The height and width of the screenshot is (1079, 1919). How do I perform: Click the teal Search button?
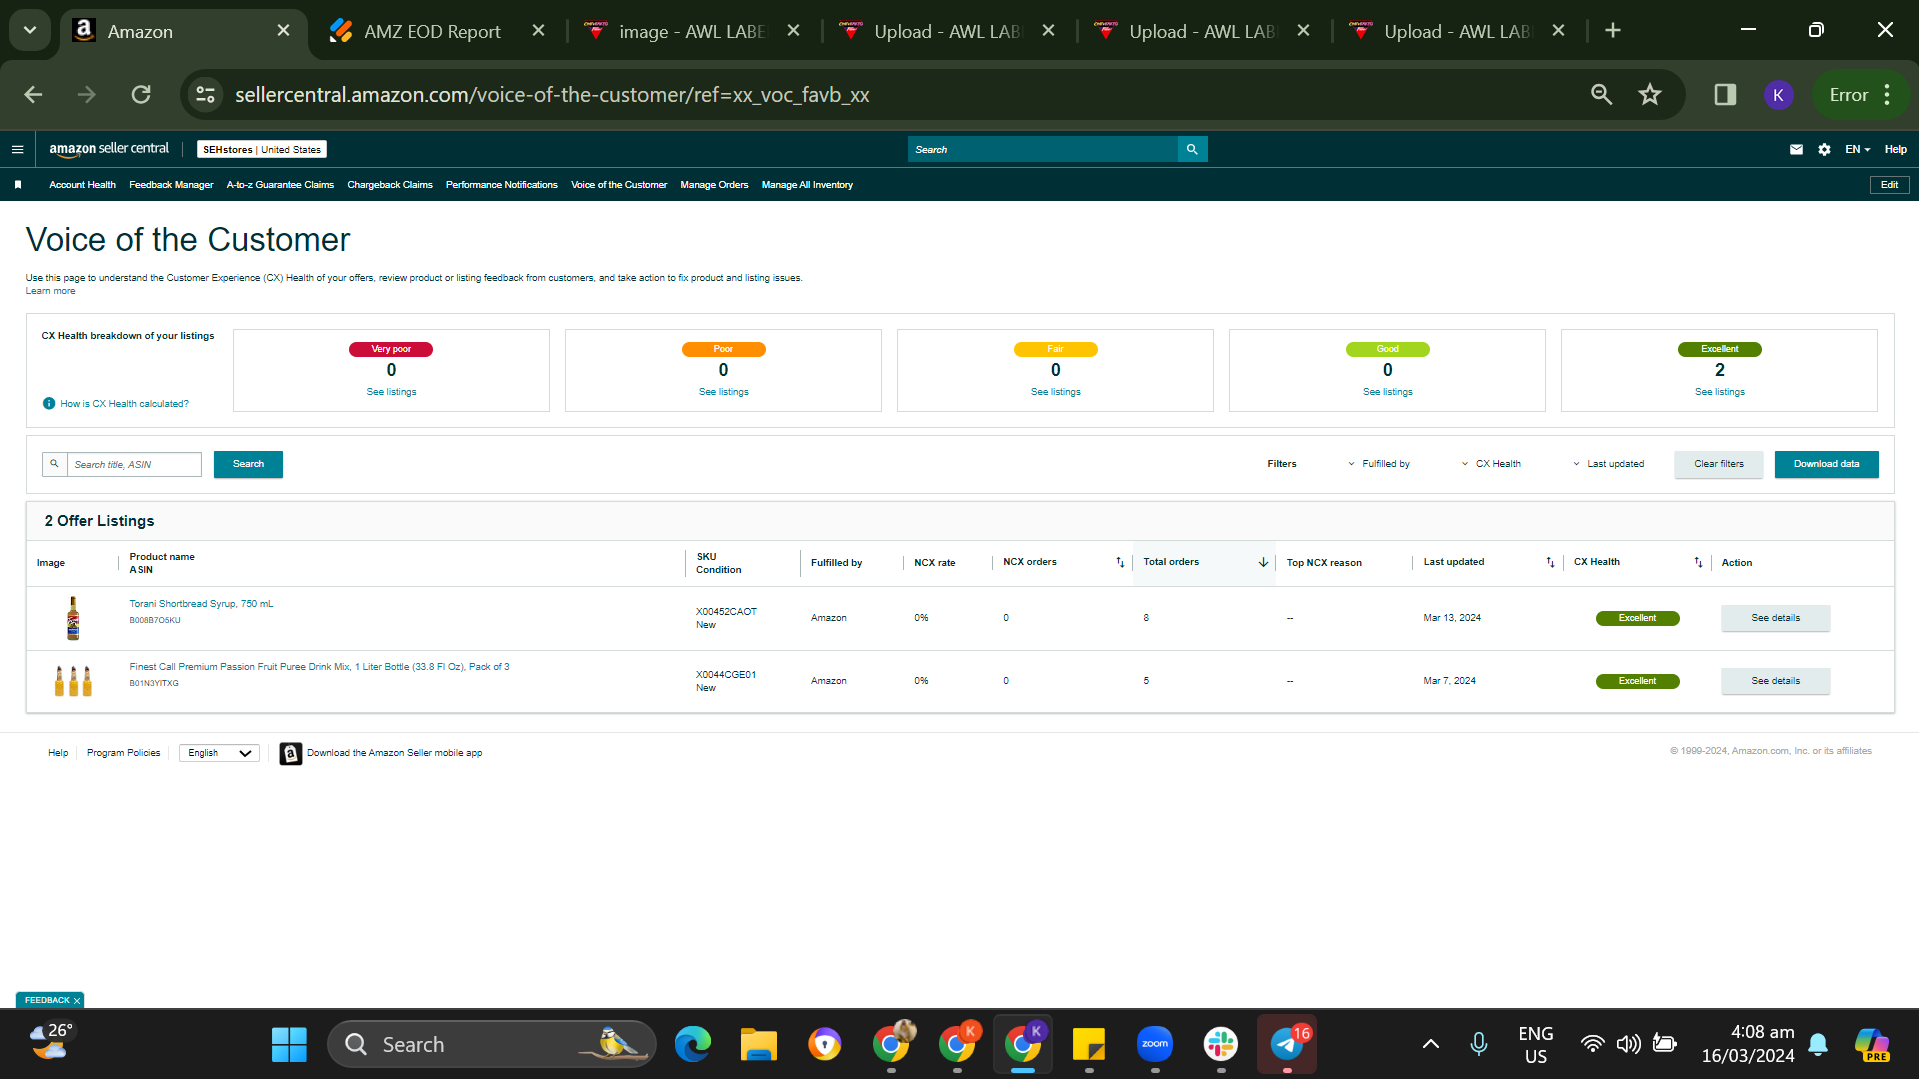click(248, 464)
